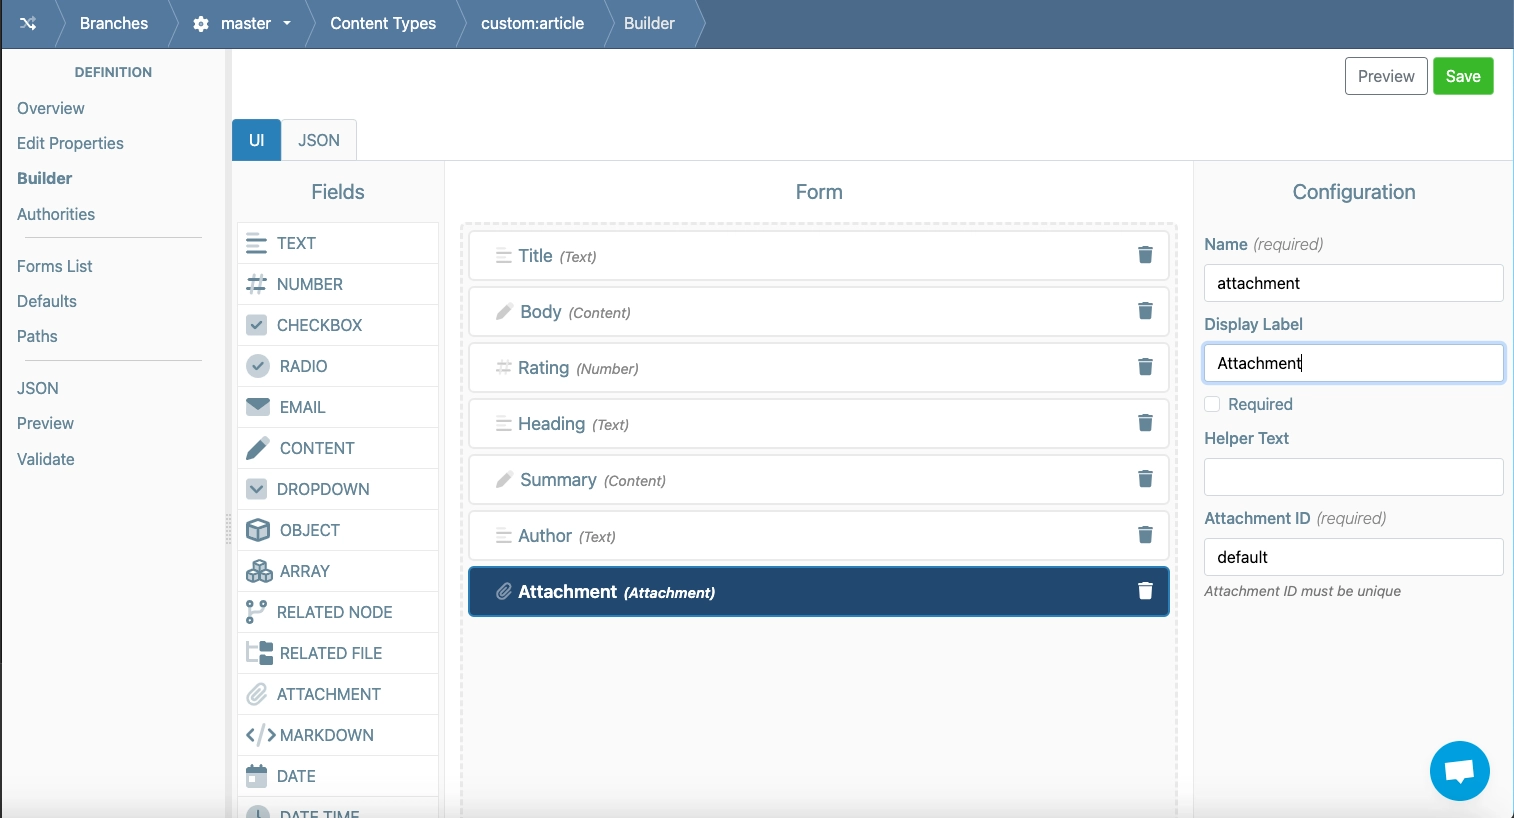Click the shuffle icon in top-left corner
The height and width of the screenshot is (818, 1514).
pos(28,23)
